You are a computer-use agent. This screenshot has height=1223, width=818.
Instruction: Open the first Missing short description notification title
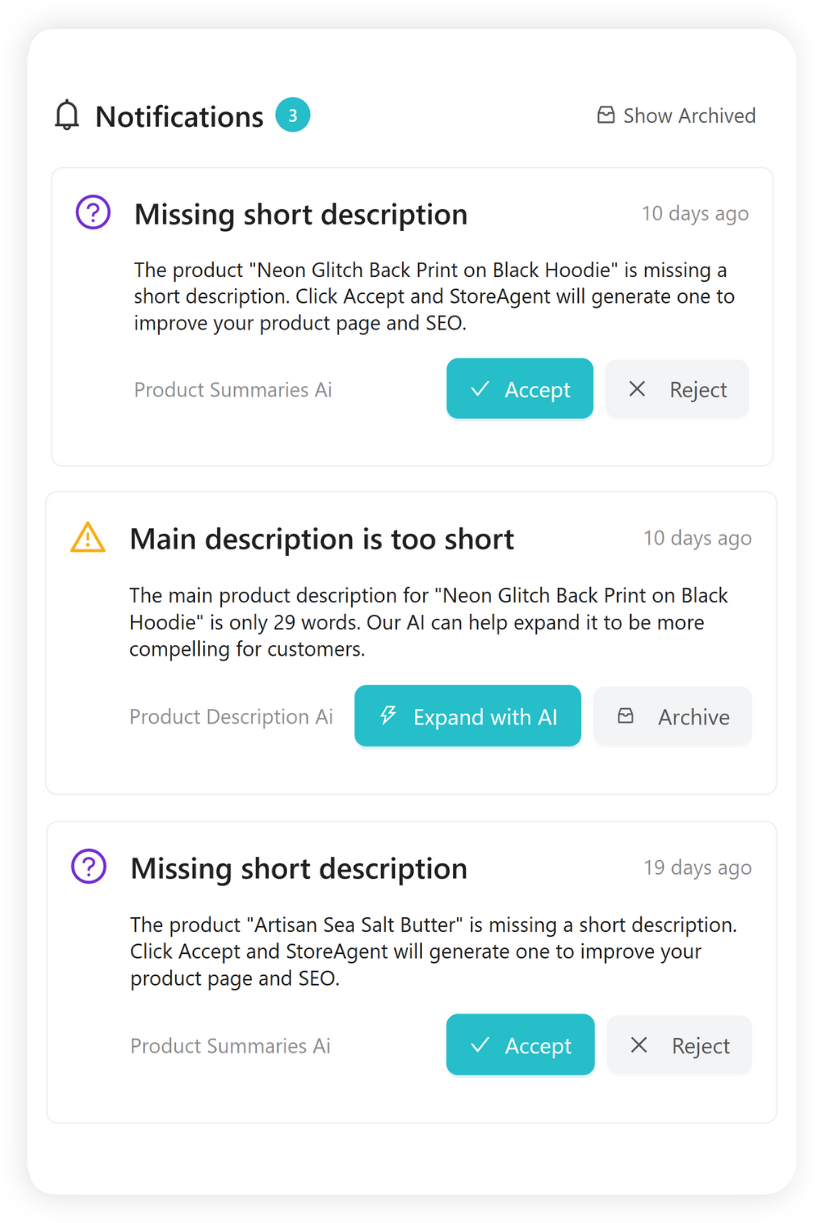tap(301, 214)
